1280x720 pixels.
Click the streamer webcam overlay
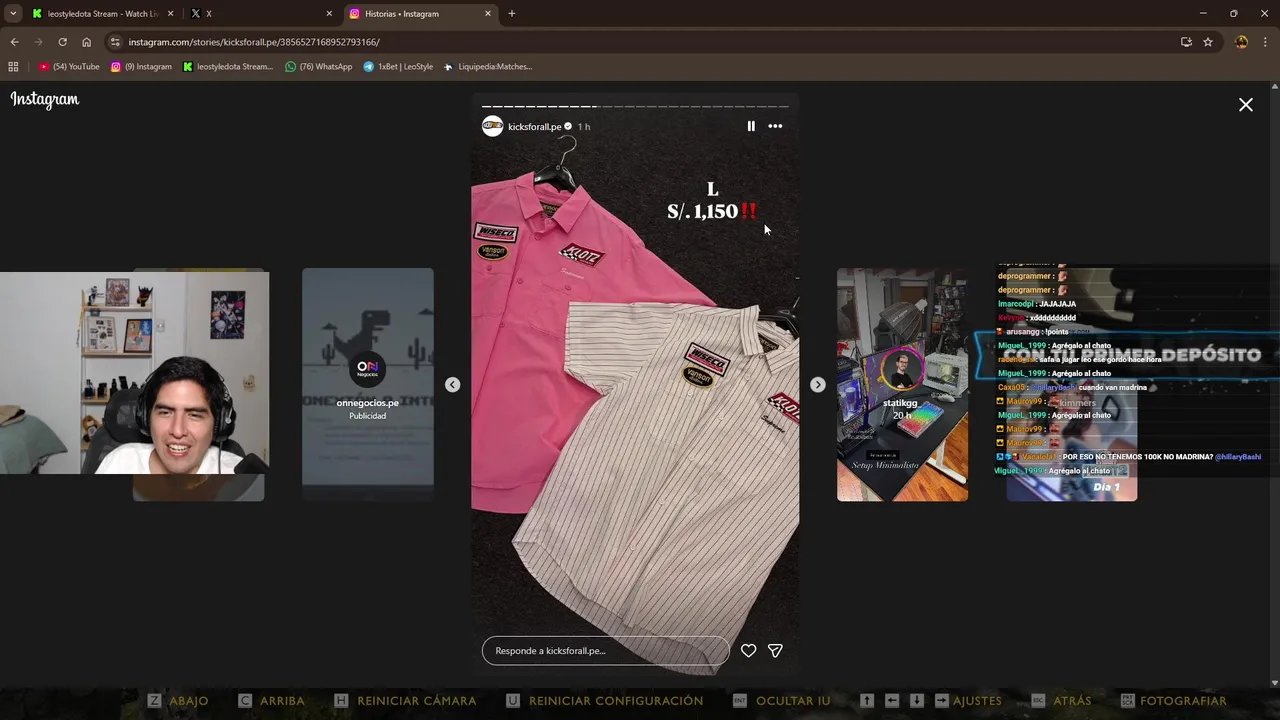click(x=134, y=371)
